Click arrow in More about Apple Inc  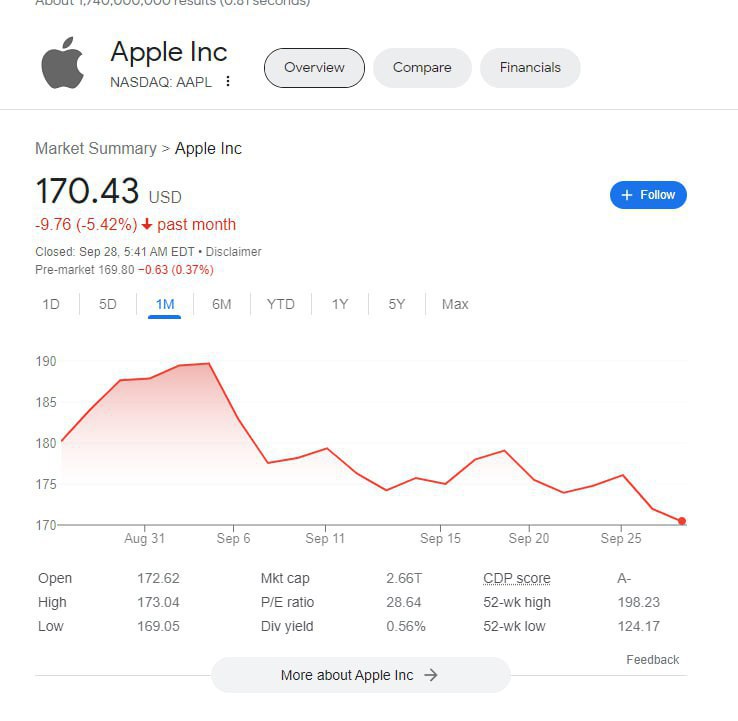(431, 675)
